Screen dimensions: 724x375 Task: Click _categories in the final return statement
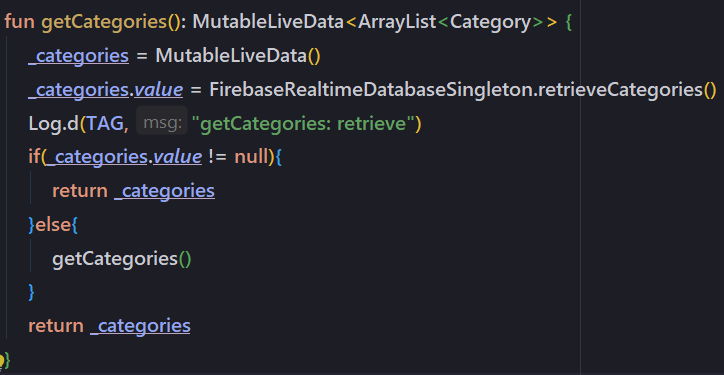click(x=140, y=326)
